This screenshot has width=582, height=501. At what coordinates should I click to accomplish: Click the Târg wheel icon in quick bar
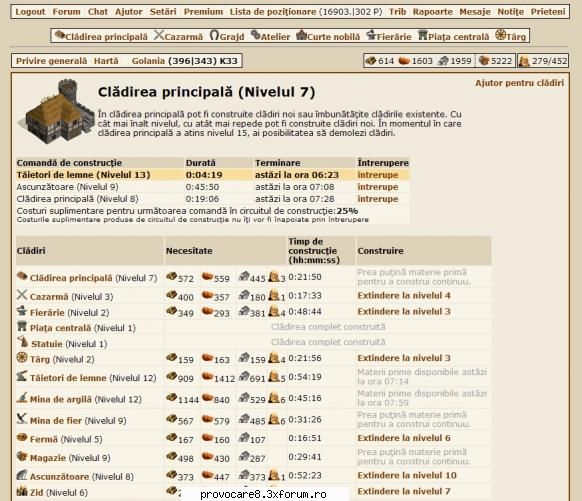pos(500,35)
